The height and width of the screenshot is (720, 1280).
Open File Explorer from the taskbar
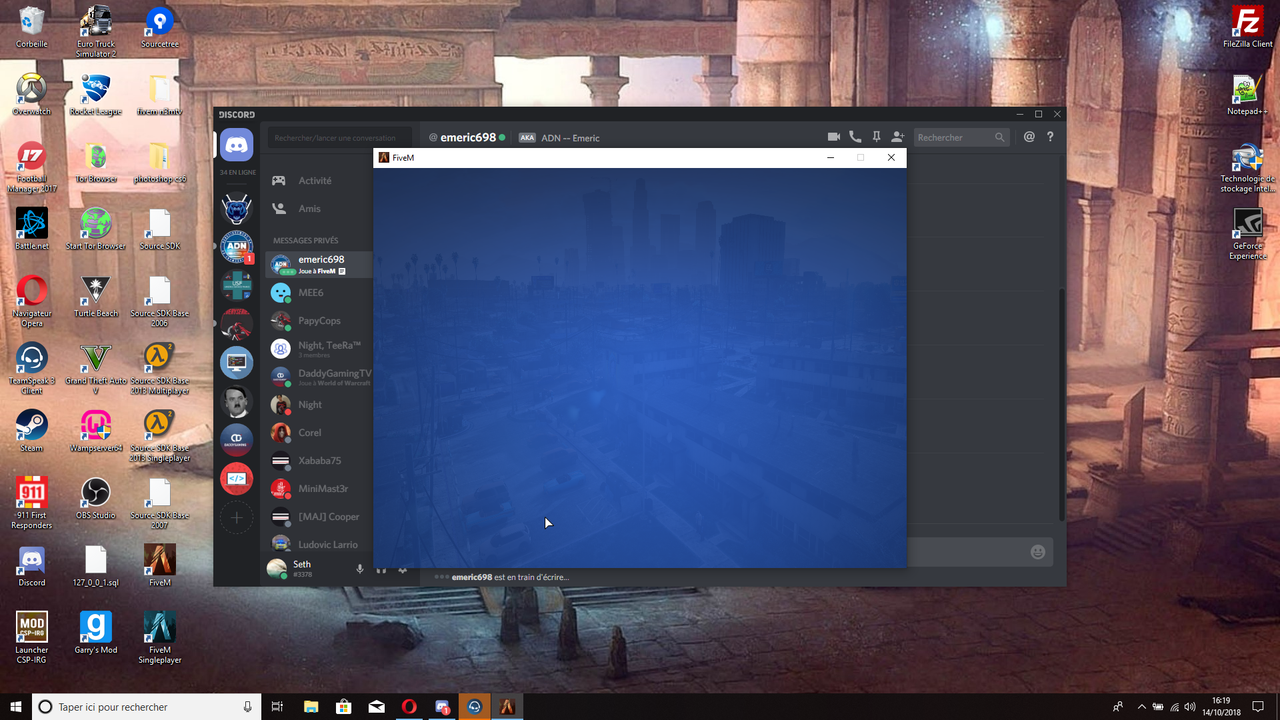pyautogui.click(x=311, y=707)
